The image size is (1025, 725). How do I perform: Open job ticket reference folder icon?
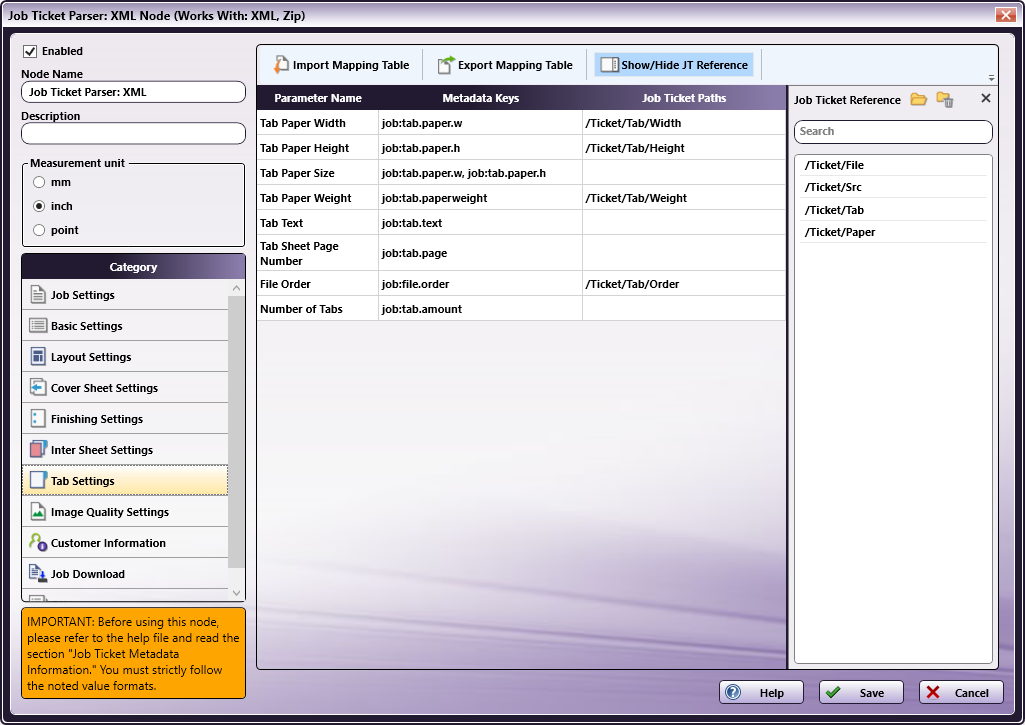918,99
